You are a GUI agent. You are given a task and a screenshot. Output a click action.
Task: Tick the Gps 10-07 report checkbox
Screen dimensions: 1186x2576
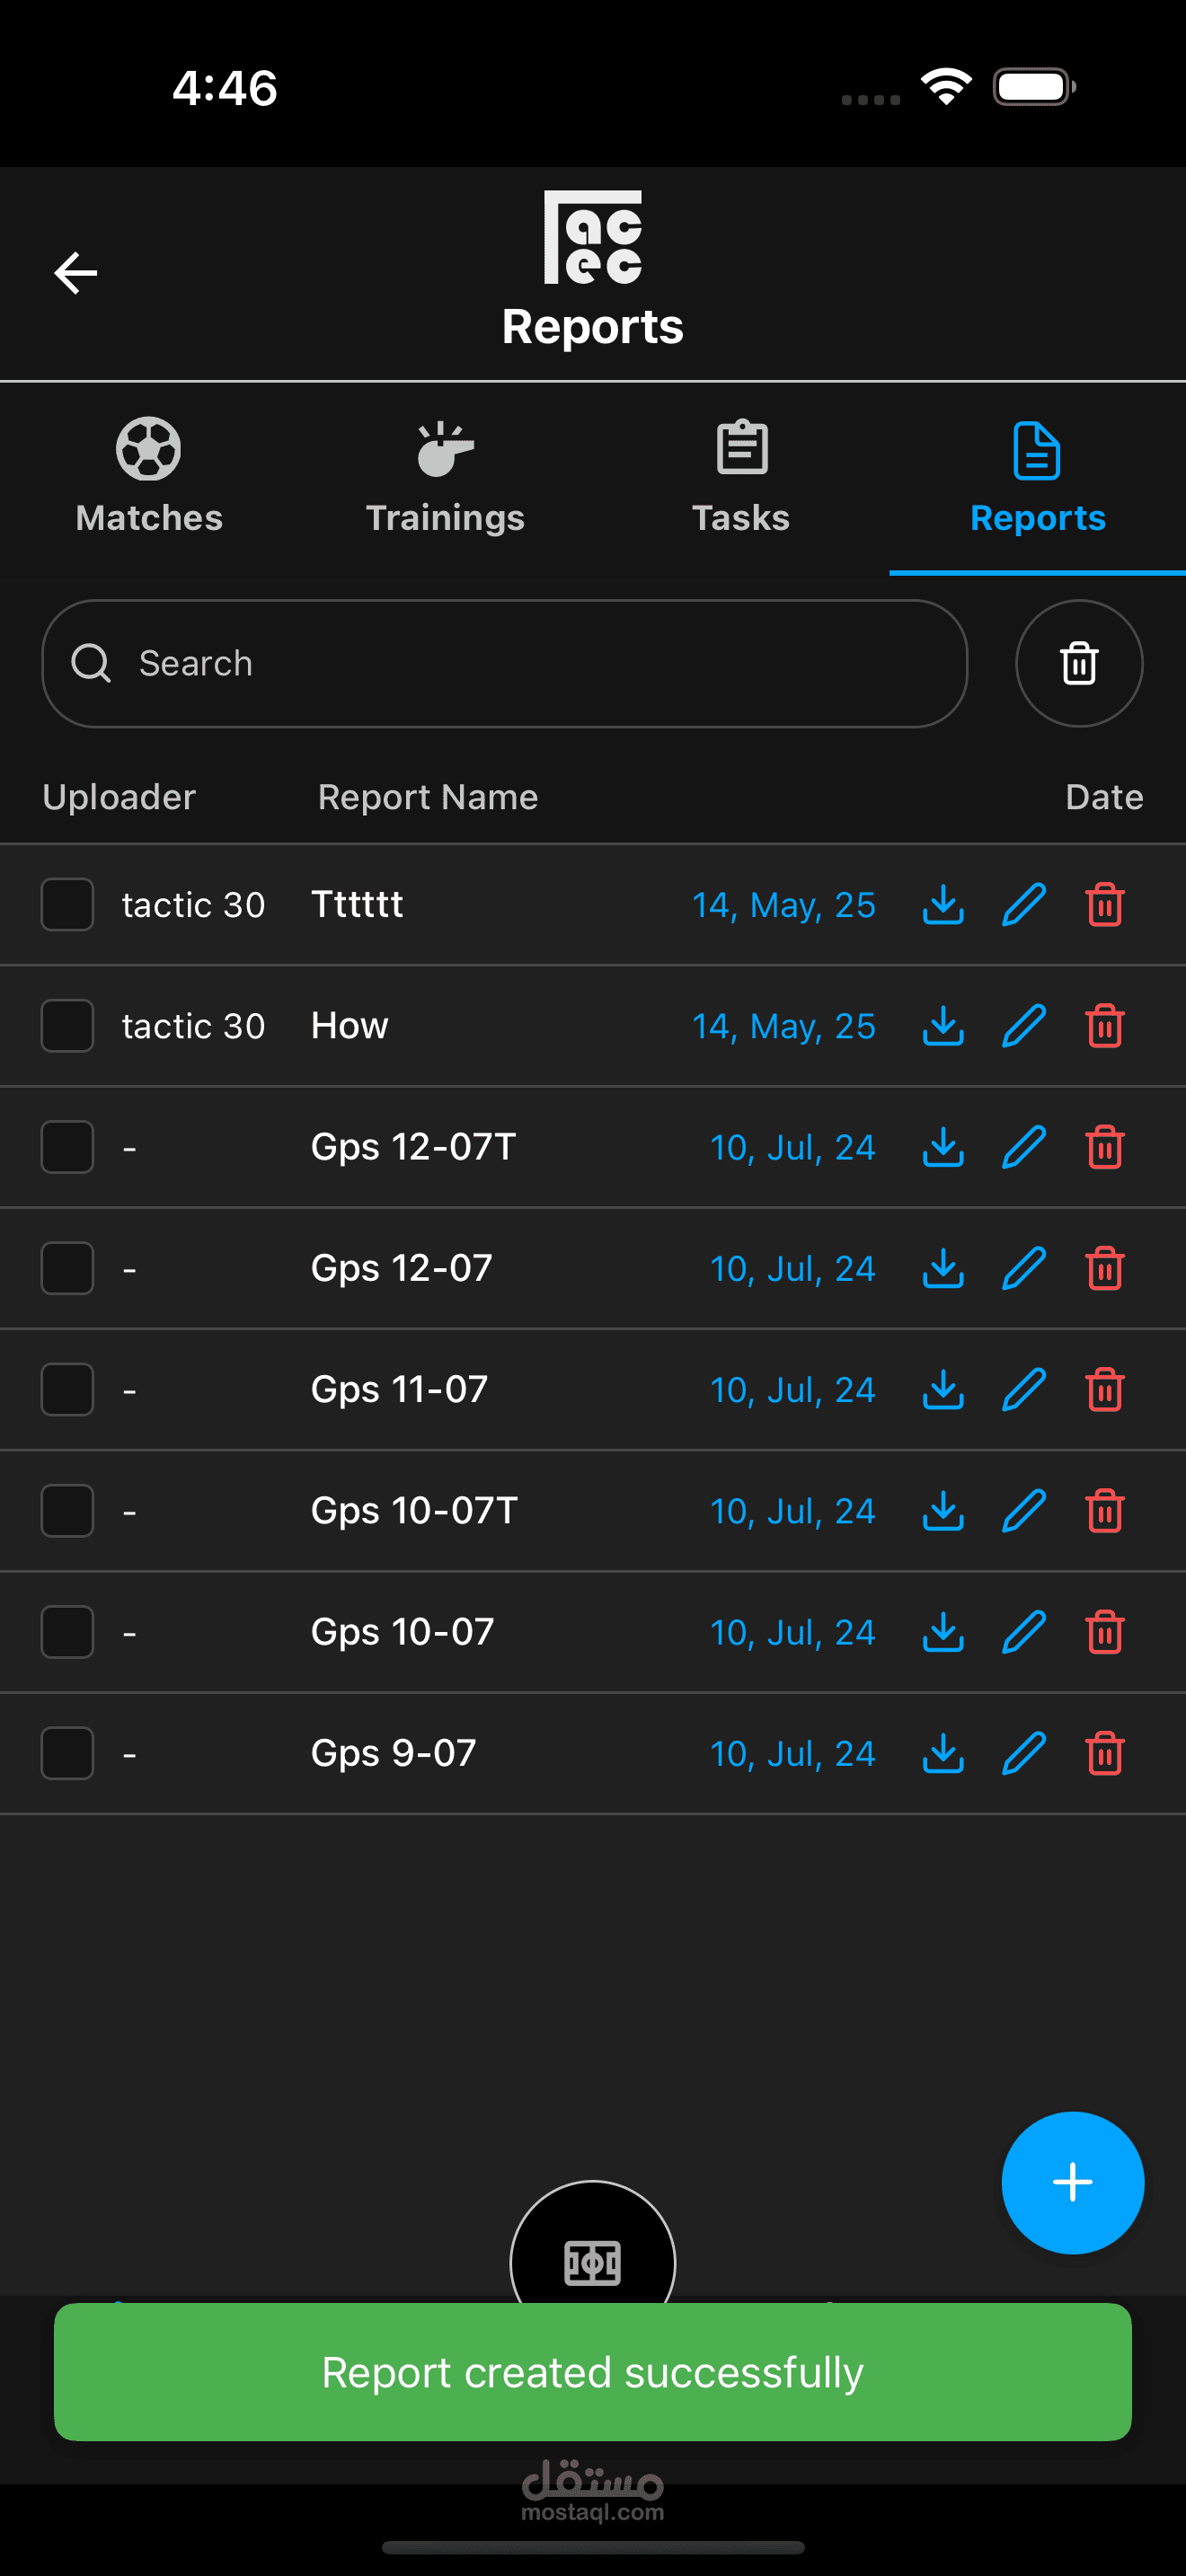[x=67, y=1632]
